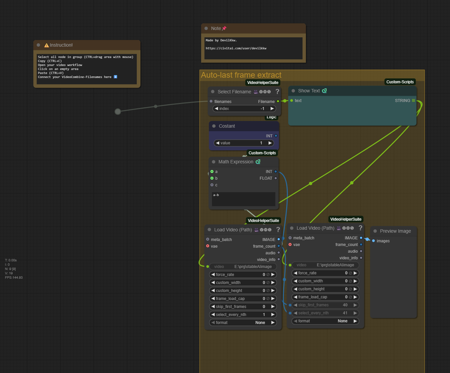Click the video path field on right Load Video
450x373 pixels.
(325, 265)
